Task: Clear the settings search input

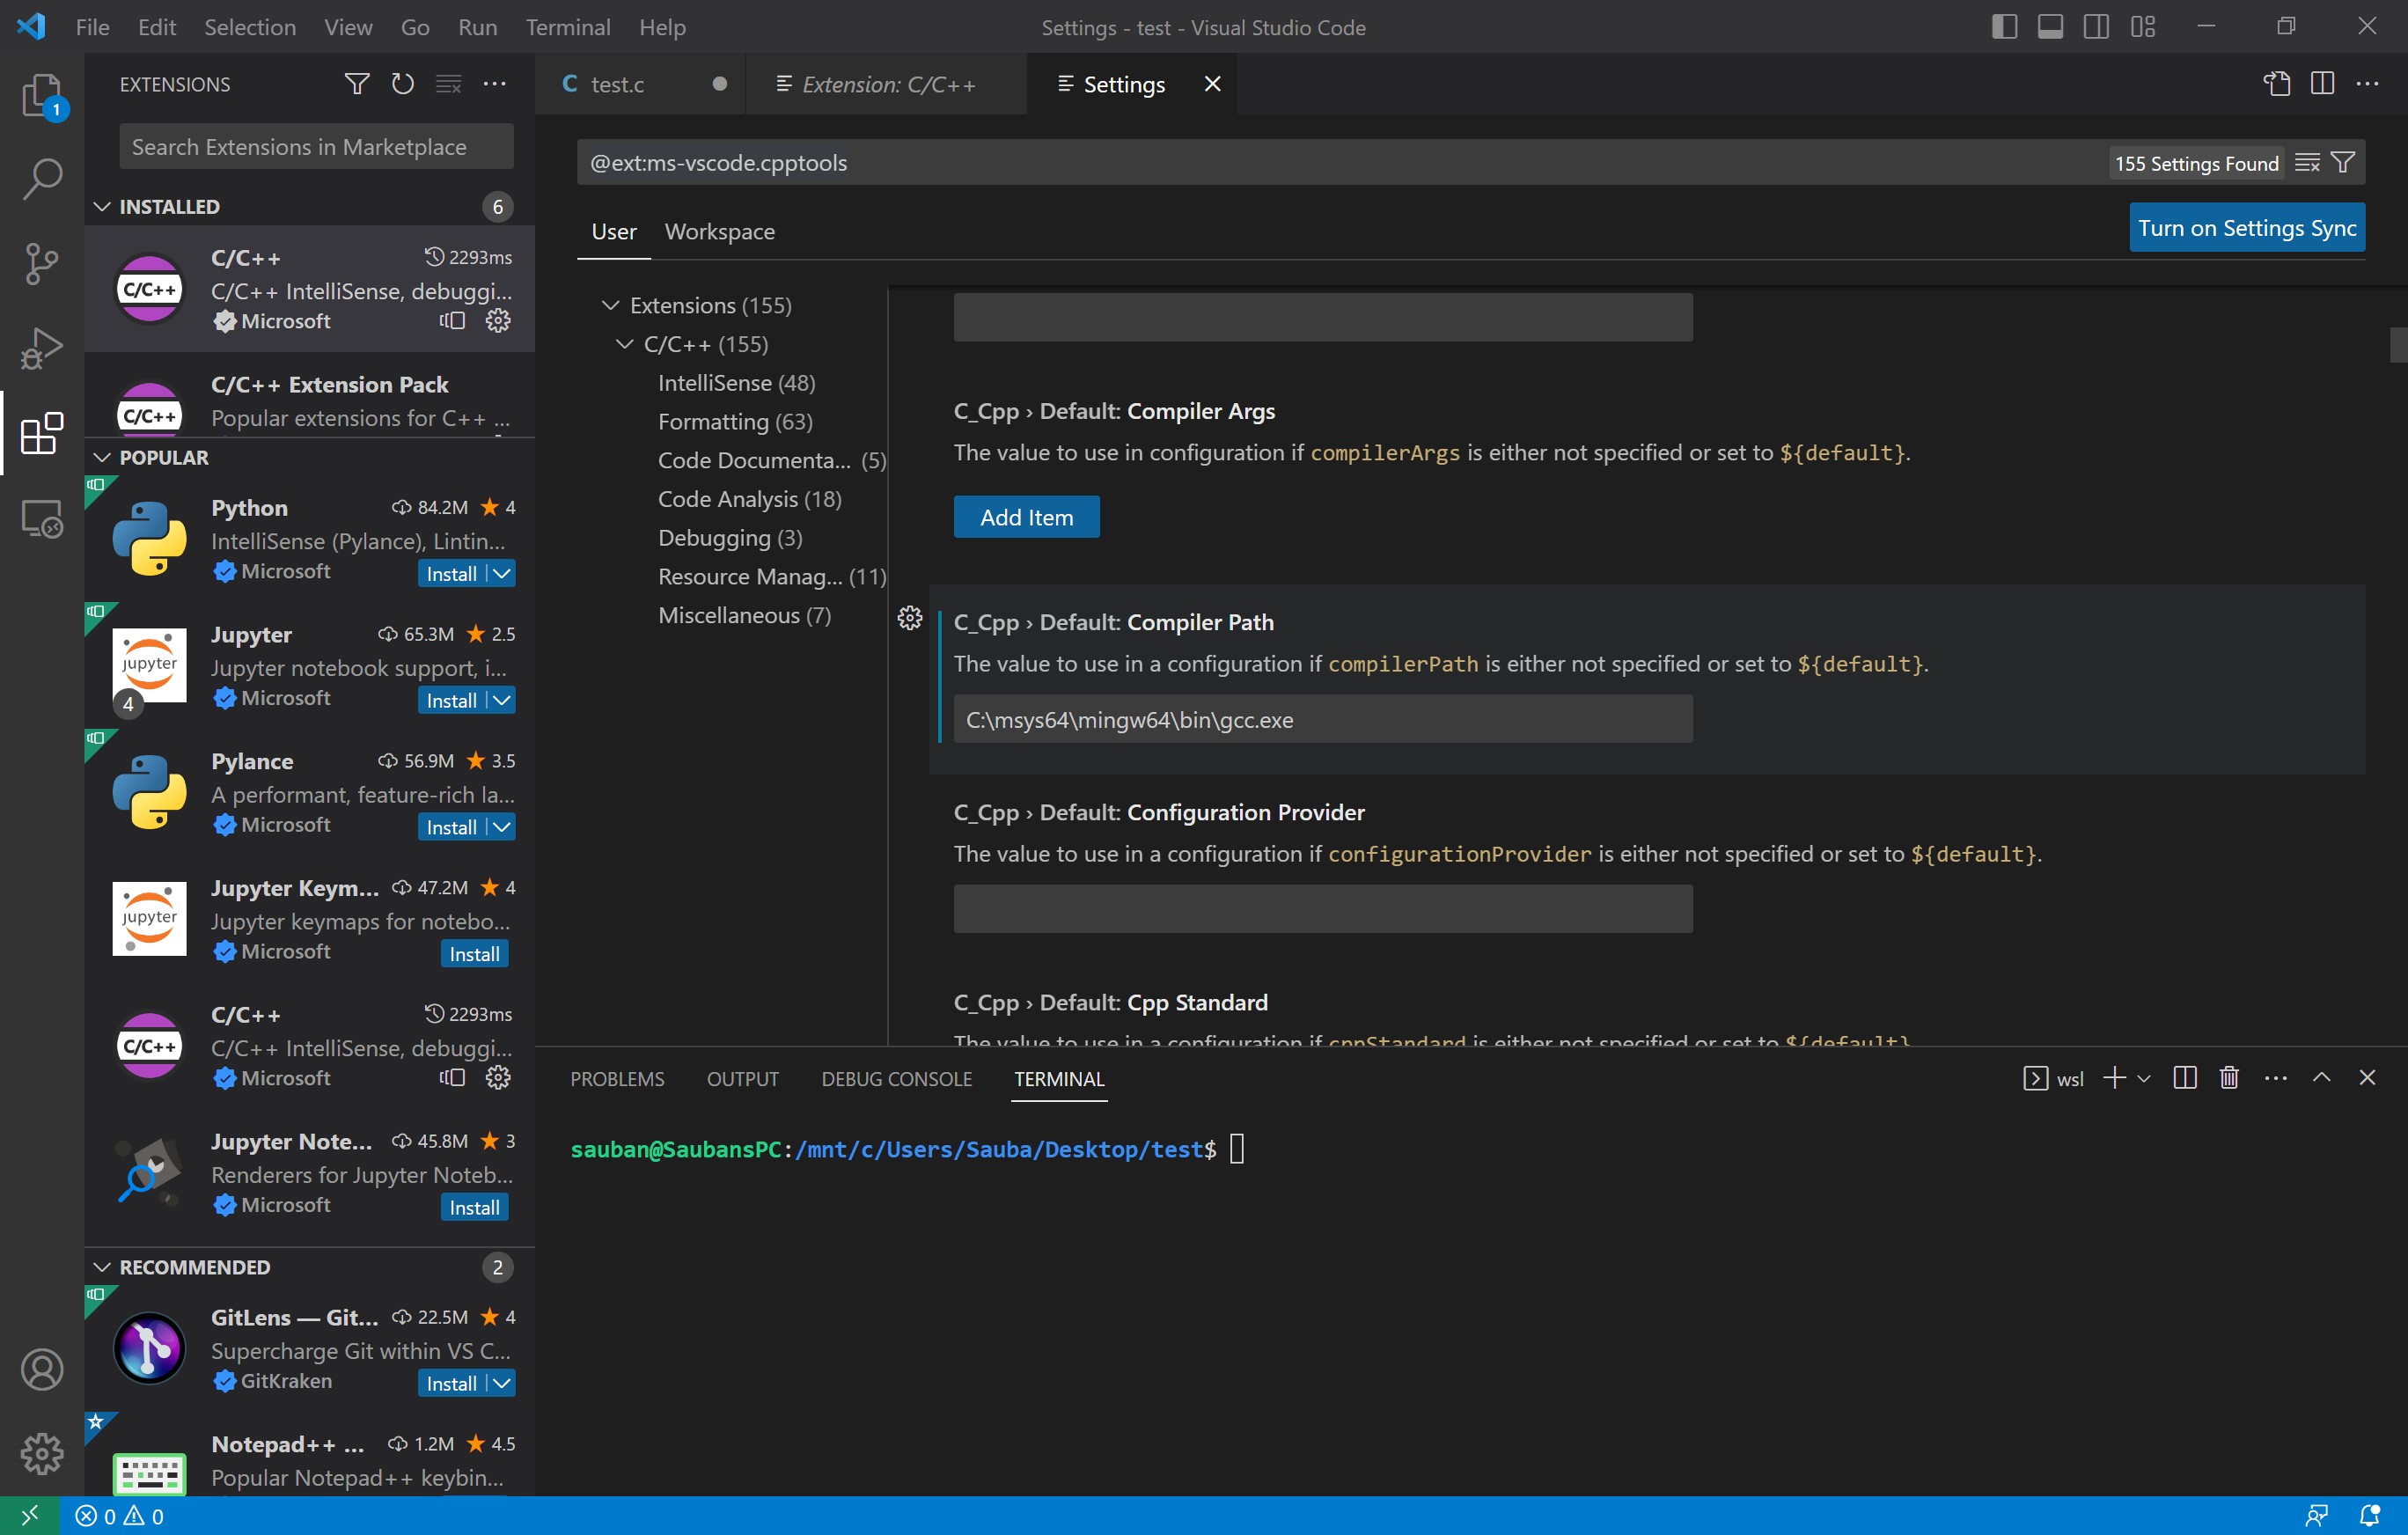Action: point(2307,163)
